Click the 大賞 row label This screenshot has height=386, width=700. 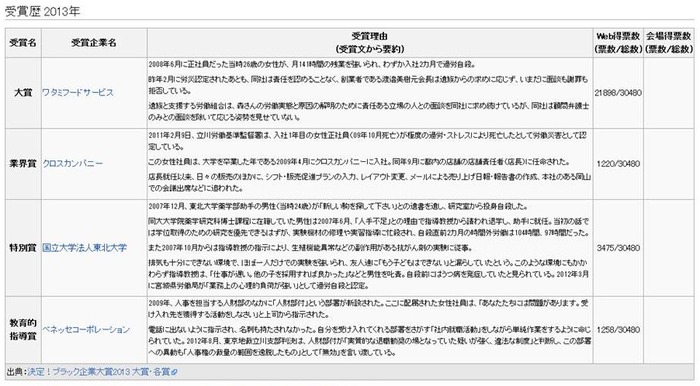[23, 93]
